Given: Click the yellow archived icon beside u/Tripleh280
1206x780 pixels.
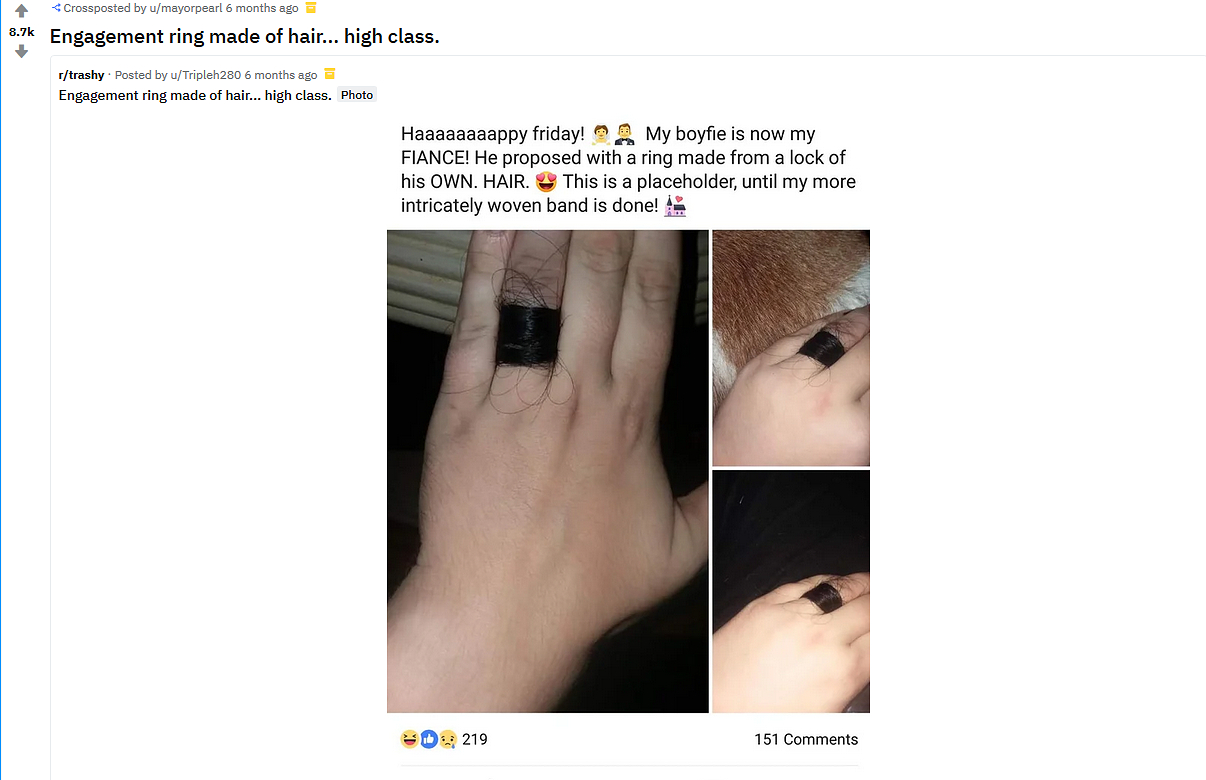Looking at the screenshot, I should point(330,74).
